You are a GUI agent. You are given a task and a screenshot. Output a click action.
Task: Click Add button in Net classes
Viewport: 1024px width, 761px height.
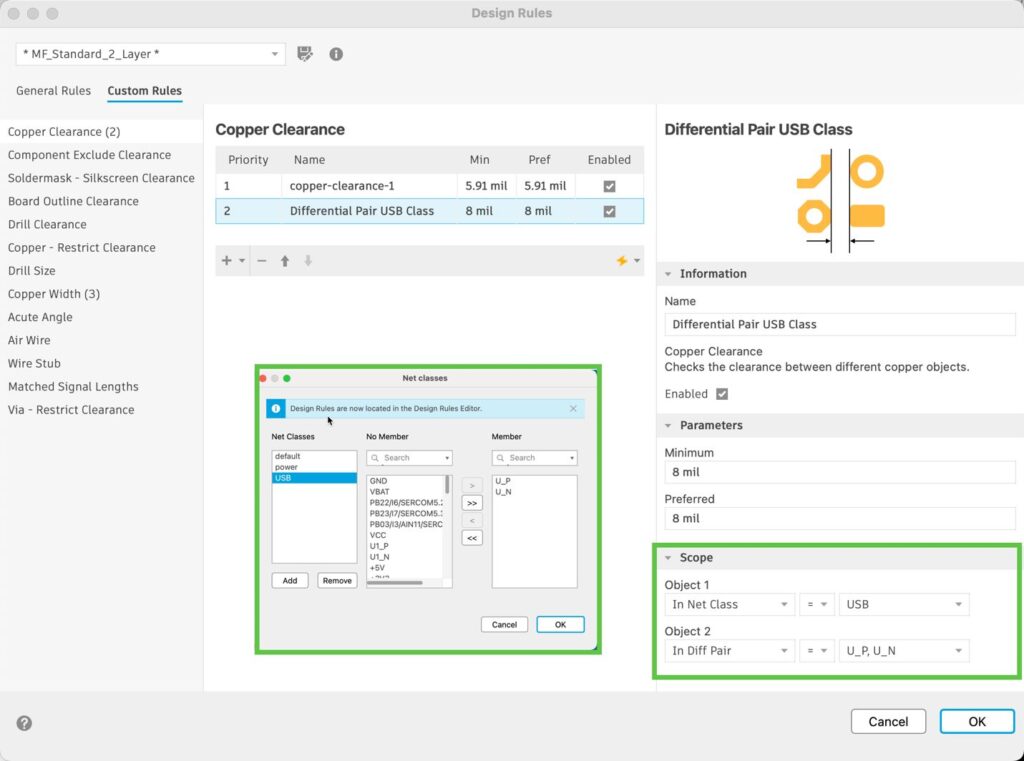coord(290,581)
